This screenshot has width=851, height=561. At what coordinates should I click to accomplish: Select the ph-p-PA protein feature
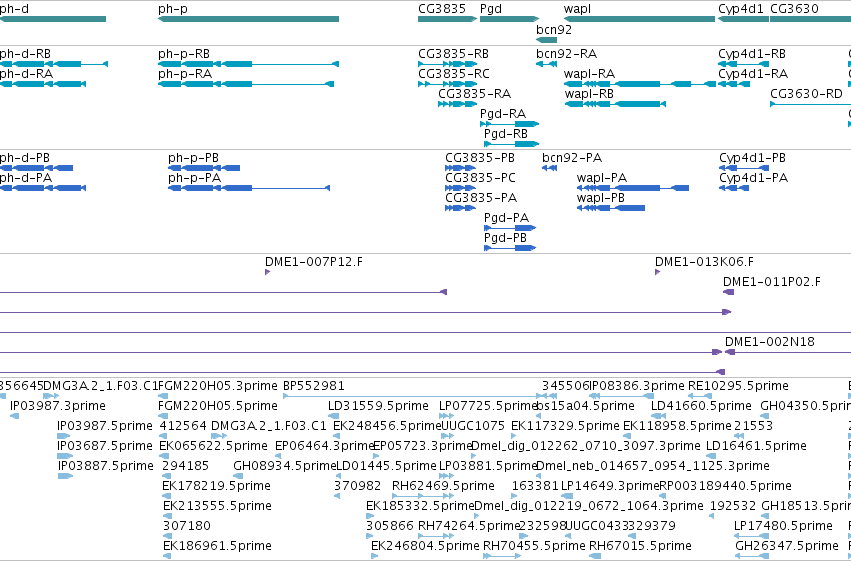pos(249,188)
